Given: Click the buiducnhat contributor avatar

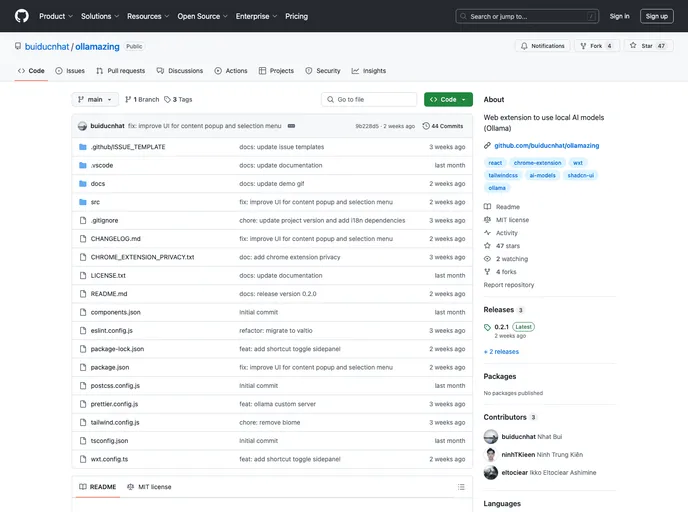Looking at the screenshot, I should click(x=491, y=437).
